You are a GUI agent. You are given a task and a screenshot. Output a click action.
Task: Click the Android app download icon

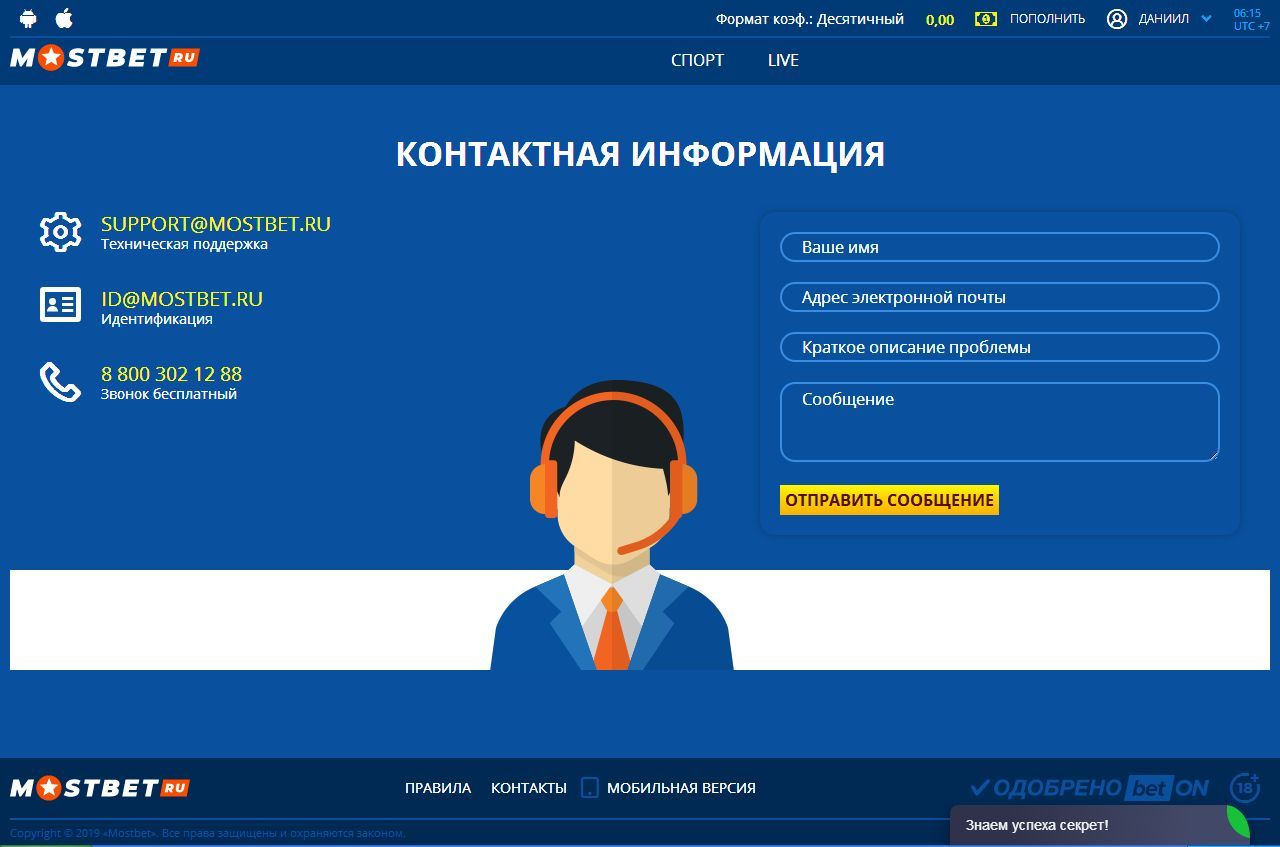[x=26, y=17]
